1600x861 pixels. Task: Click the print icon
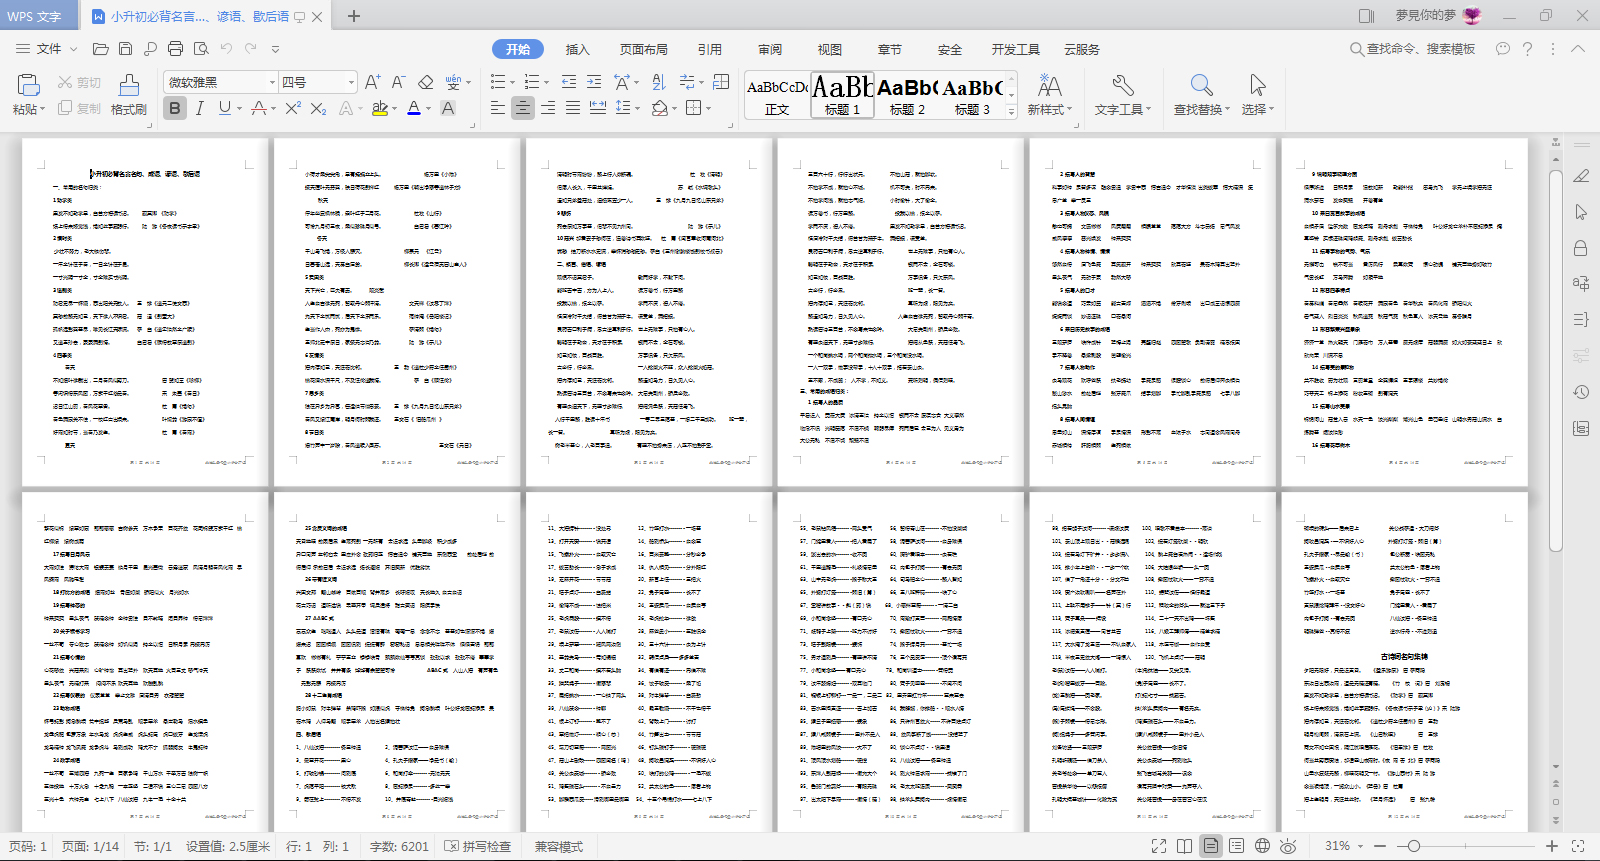click(175, 49)
